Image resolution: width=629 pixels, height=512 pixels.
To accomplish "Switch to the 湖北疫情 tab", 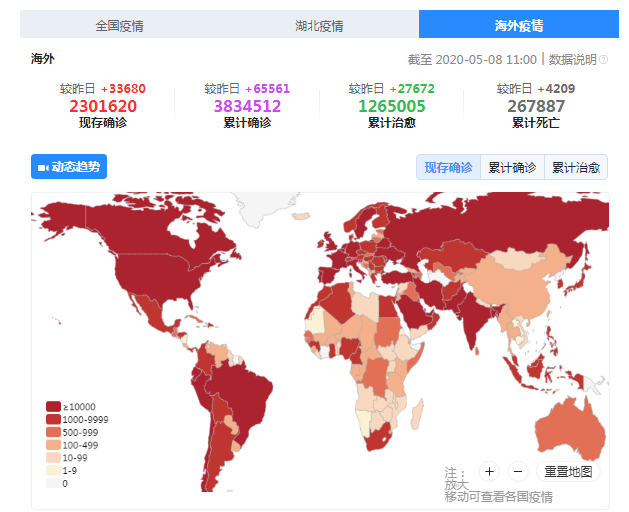I will (x=319, y=25).
